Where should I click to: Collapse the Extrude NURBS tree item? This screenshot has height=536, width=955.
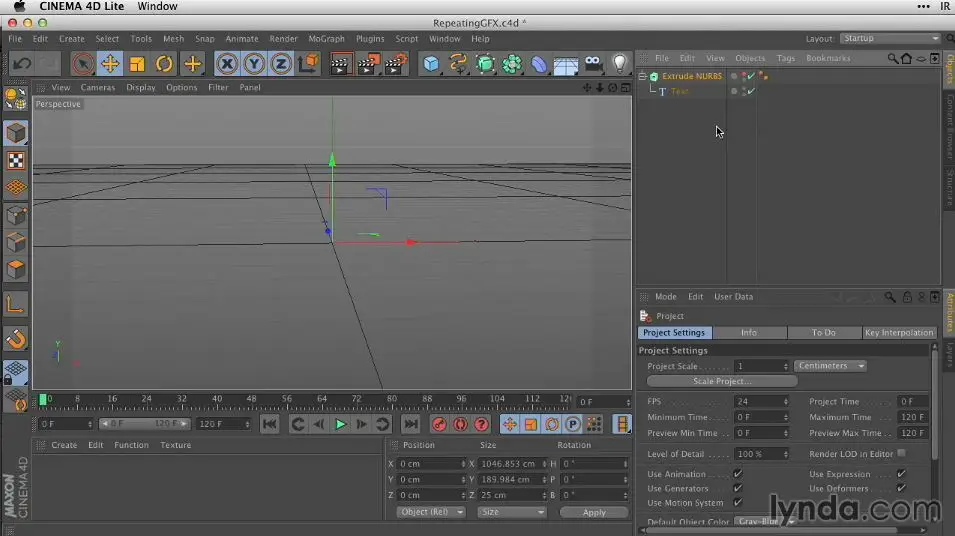(643, 76)
